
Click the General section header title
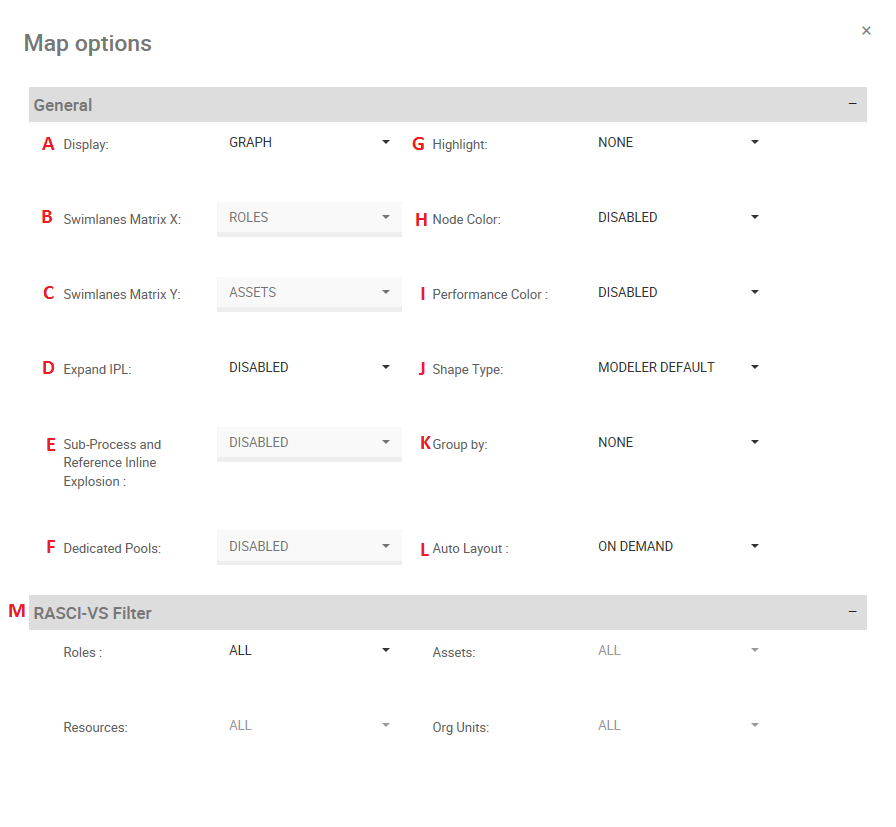coord(63,105)
